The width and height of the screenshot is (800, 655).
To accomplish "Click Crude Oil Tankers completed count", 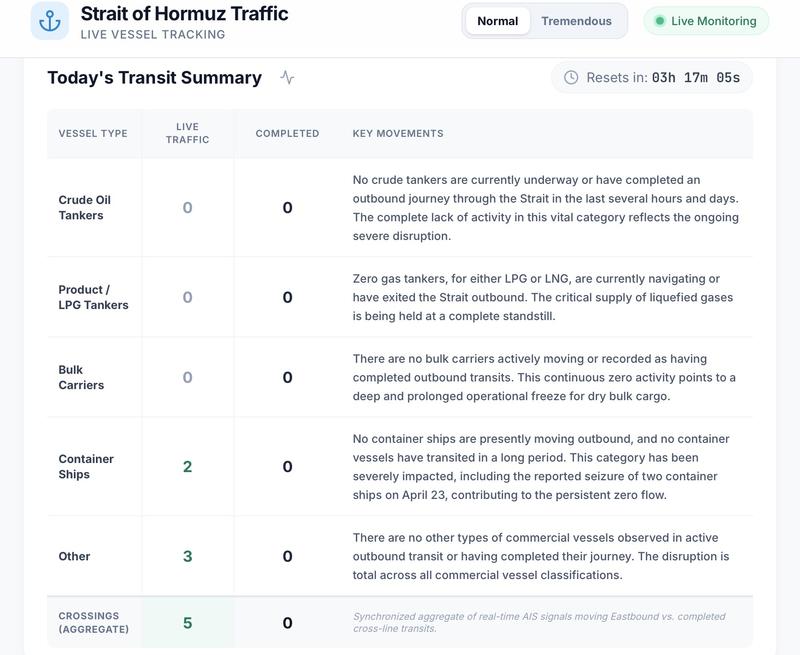I will tap(287, 208).
